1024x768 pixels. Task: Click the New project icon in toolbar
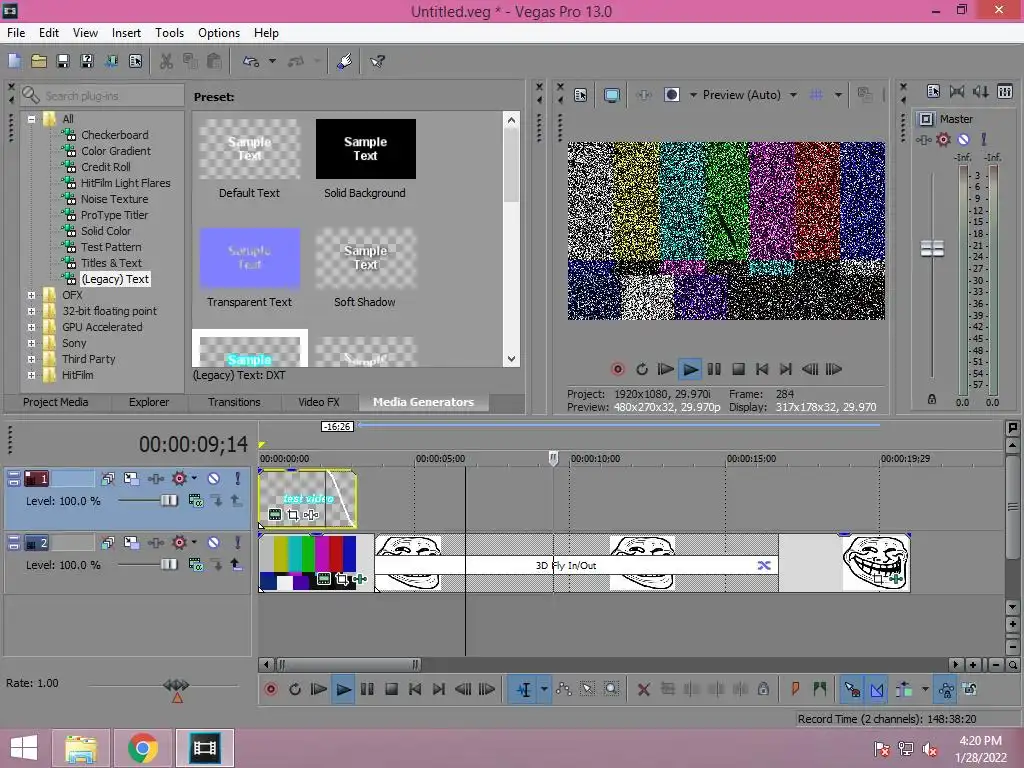14,61
